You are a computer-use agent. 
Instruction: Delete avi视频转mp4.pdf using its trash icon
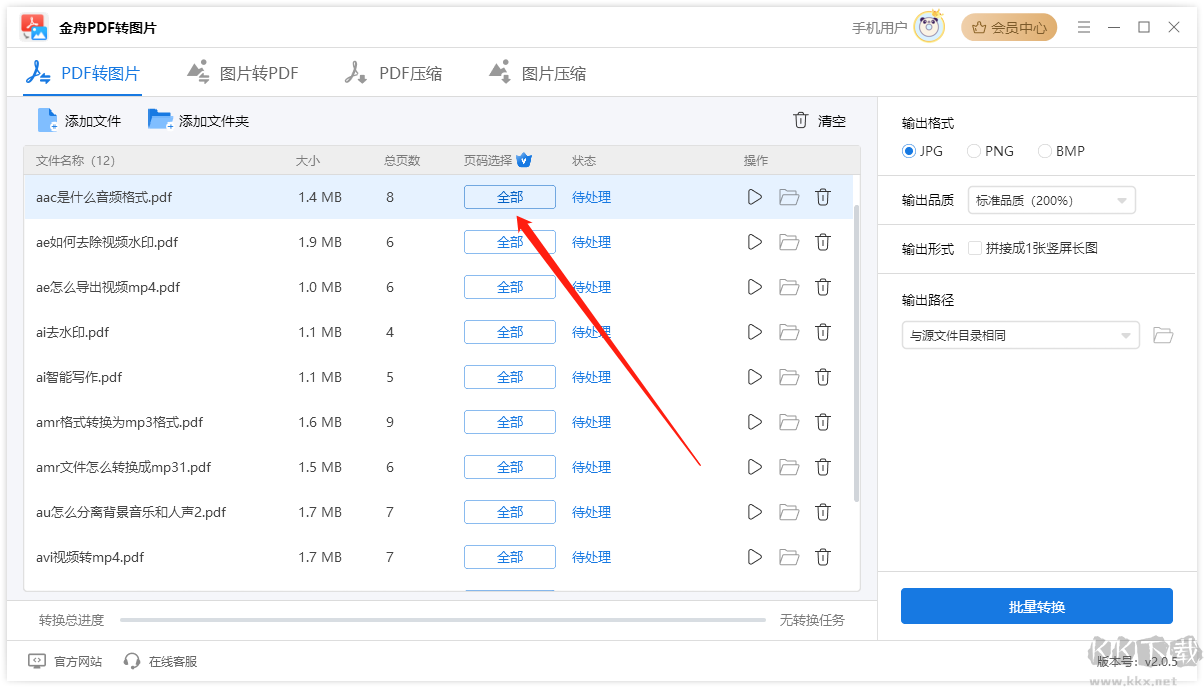[x=823, y=557]
